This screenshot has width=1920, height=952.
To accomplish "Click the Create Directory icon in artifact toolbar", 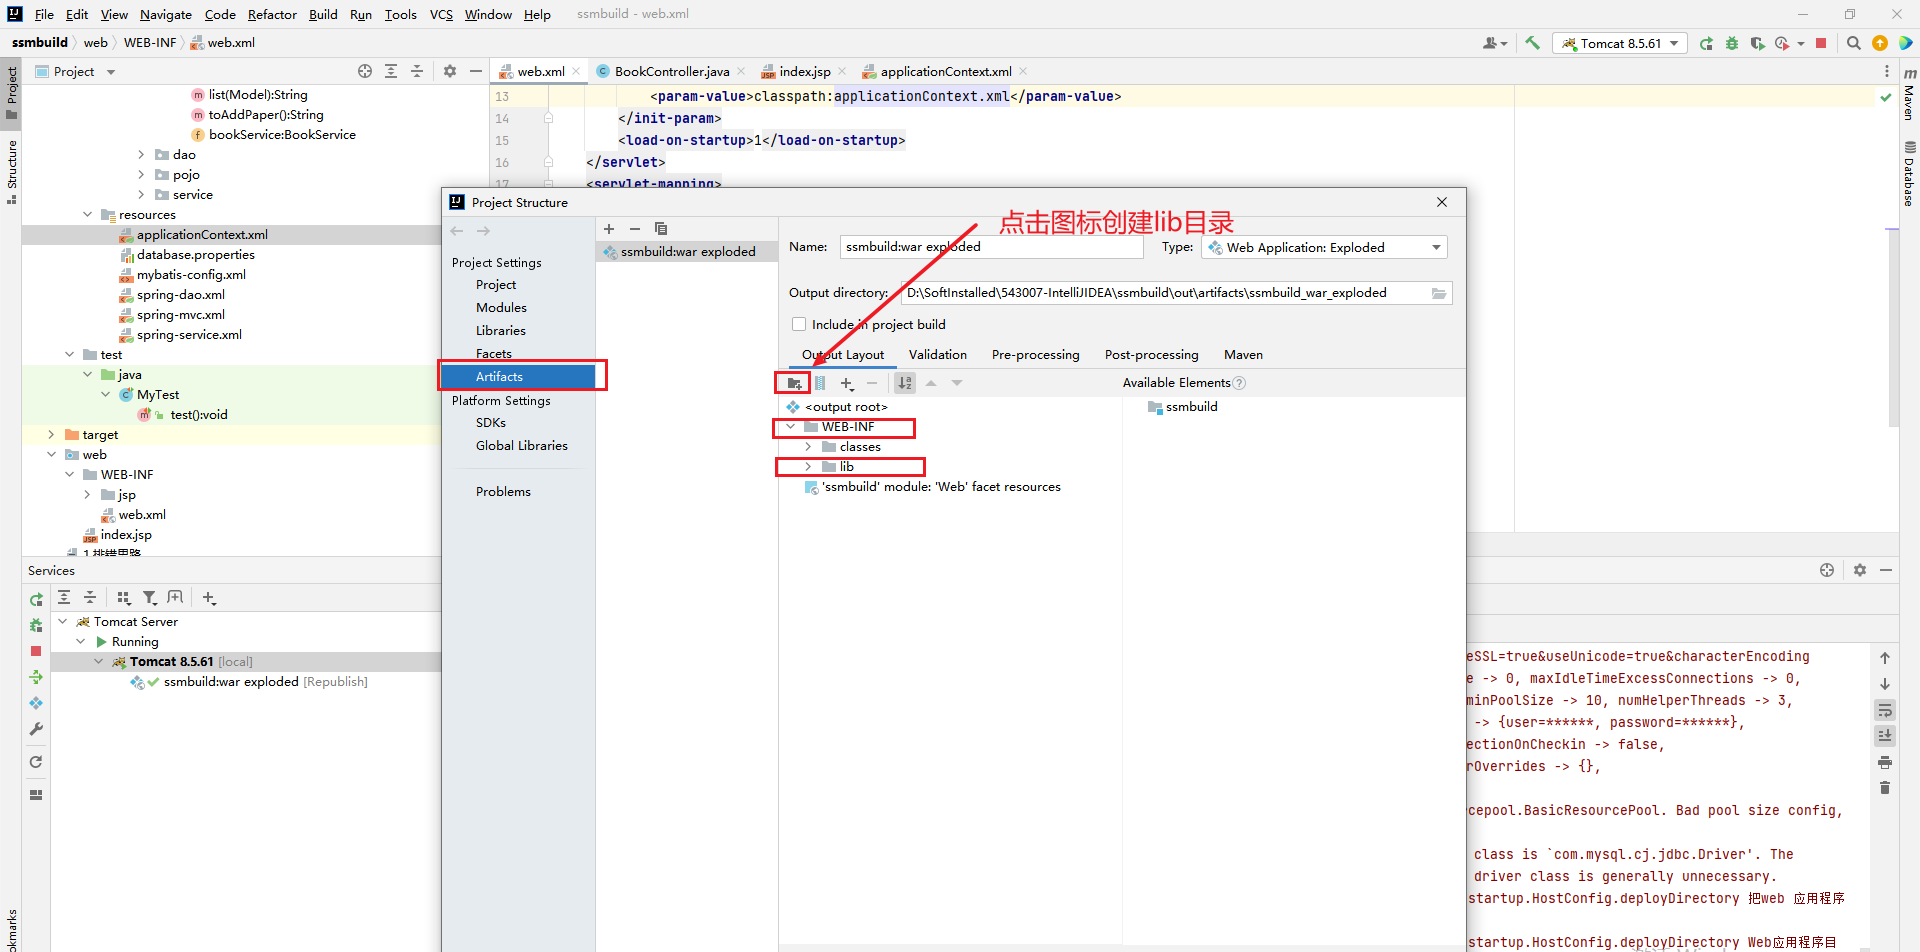I will point(794,383).
